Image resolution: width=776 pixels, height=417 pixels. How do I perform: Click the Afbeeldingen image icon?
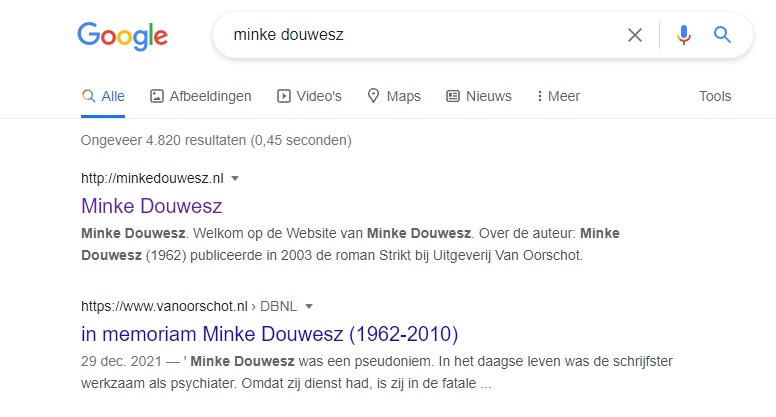(x=156, y=96)
